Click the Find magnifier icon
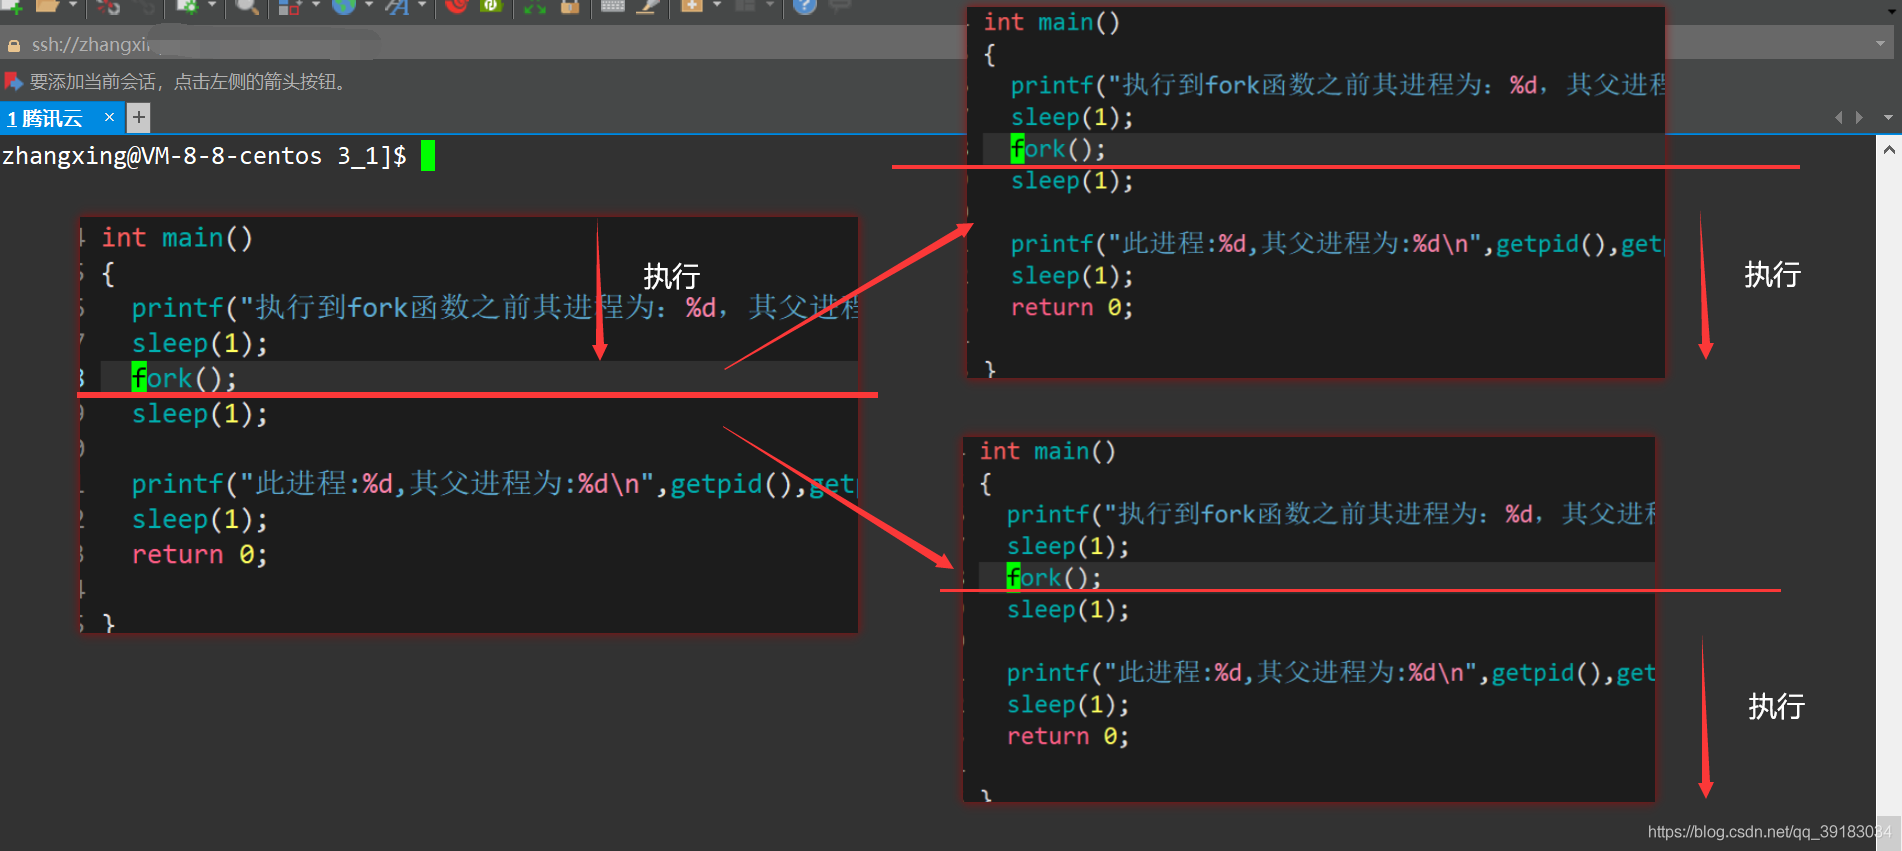1902x851 pixels. tap(247, 6)
